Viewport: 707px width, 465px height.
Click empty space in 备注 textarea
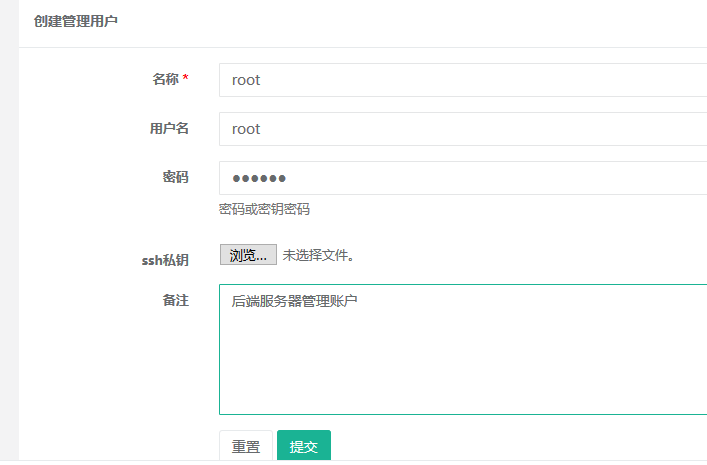click(460, 365)
